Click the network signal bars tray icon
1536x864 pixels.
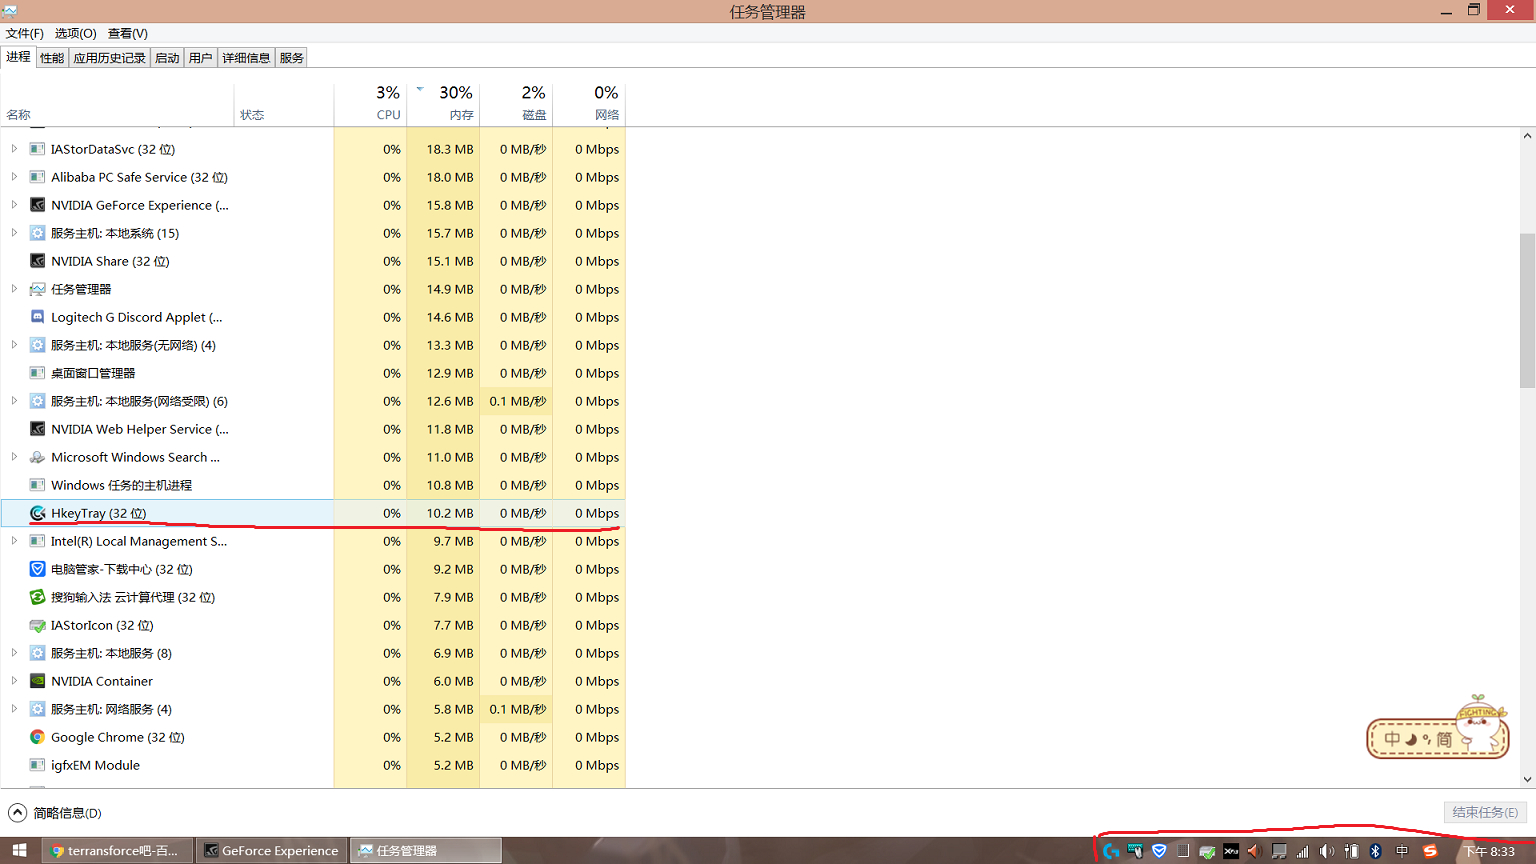coord(1302,851)
